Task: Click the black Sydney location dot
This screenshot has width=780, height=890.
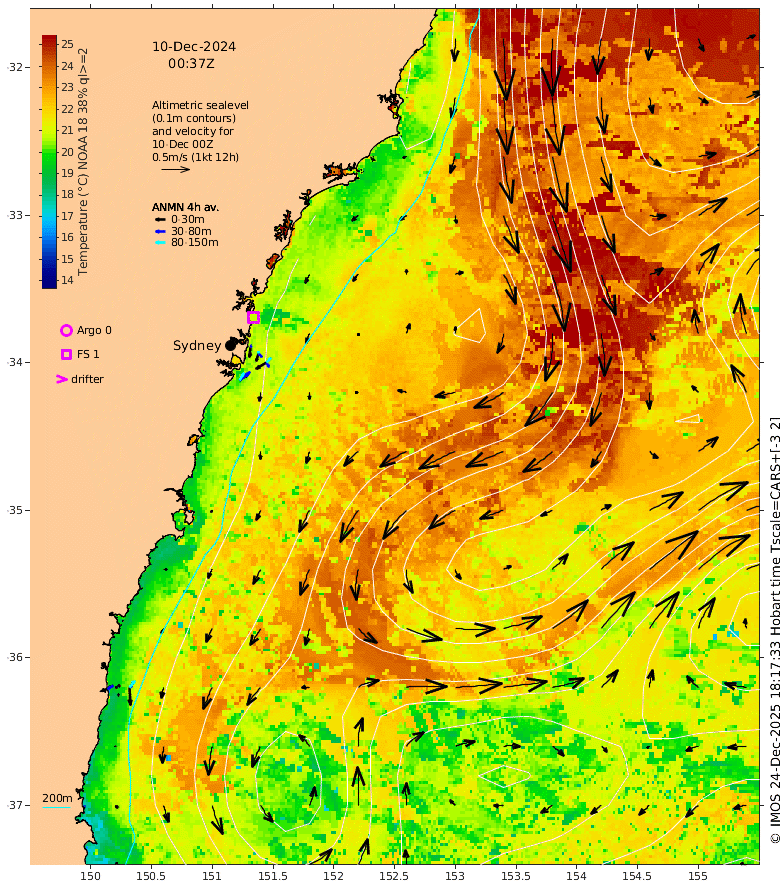Action: coord(230,345)
